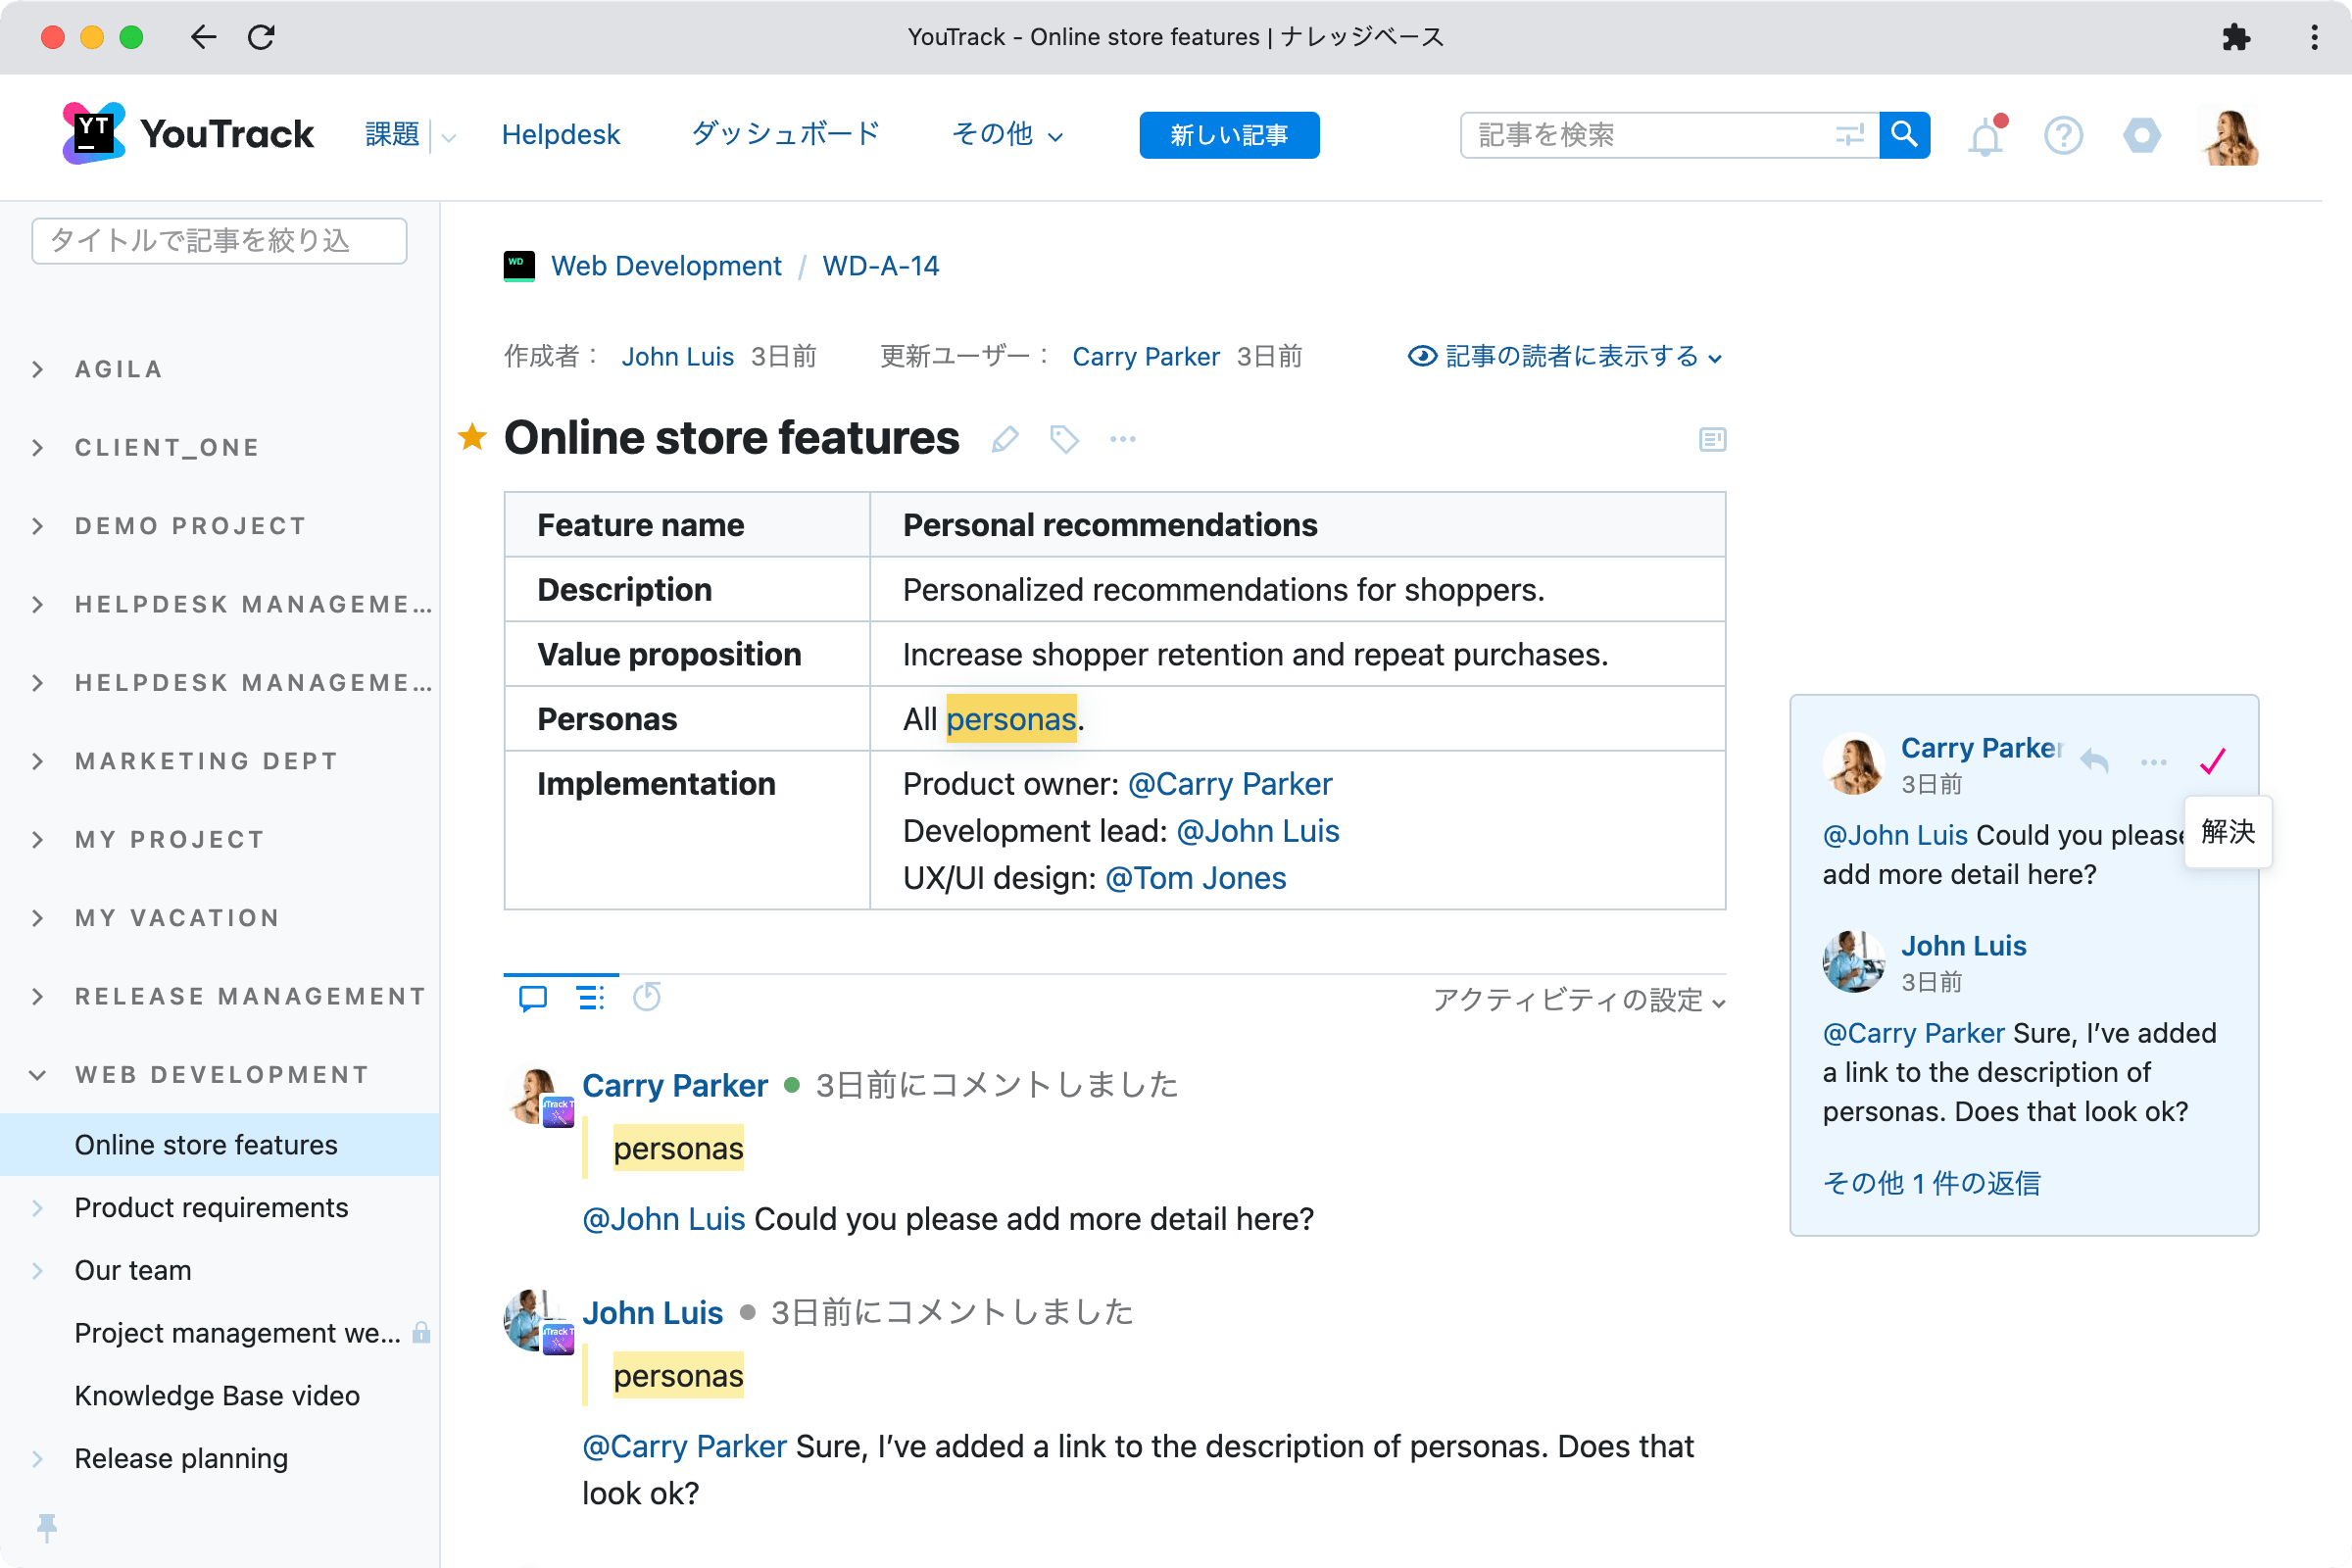This screenshot has width=2352, height=1568.
Task: Click the reply arrow on Carry Parker's comment
Action: pos(2094,762)
